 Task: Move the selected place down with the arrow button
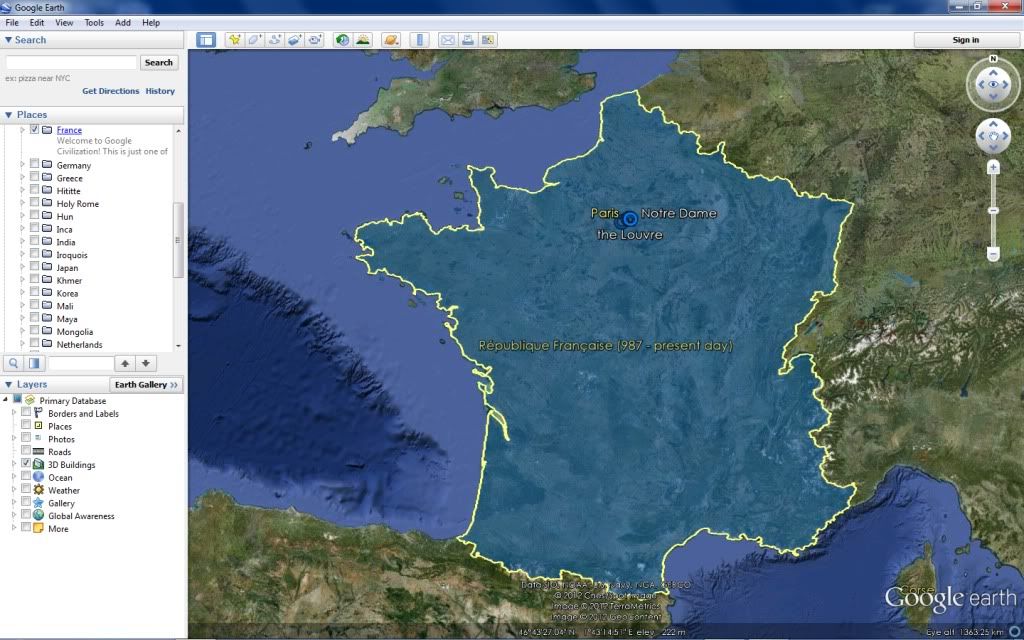[146, 363]
